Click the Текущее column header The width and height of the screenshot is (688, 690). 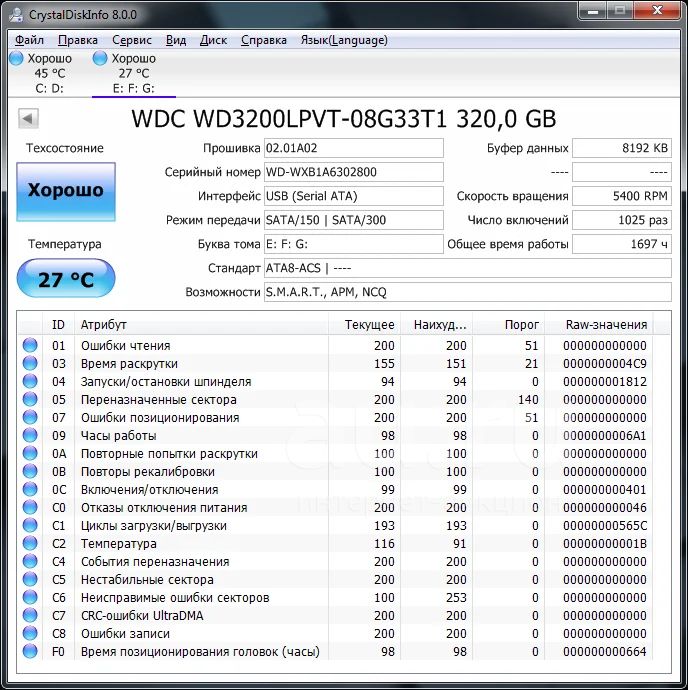coord(364,325)
